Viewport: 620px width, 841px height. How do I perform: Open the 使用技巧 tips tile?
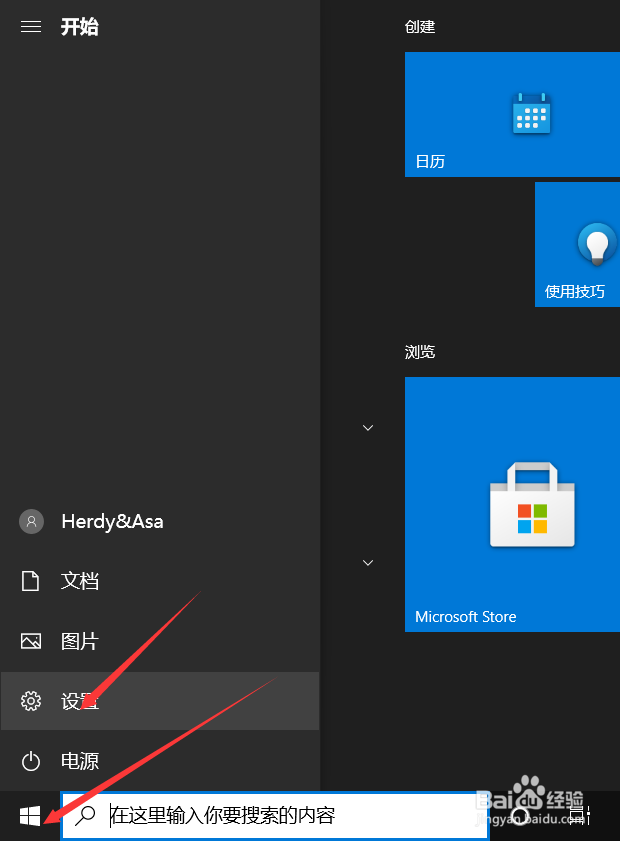(x=578, y=245)
